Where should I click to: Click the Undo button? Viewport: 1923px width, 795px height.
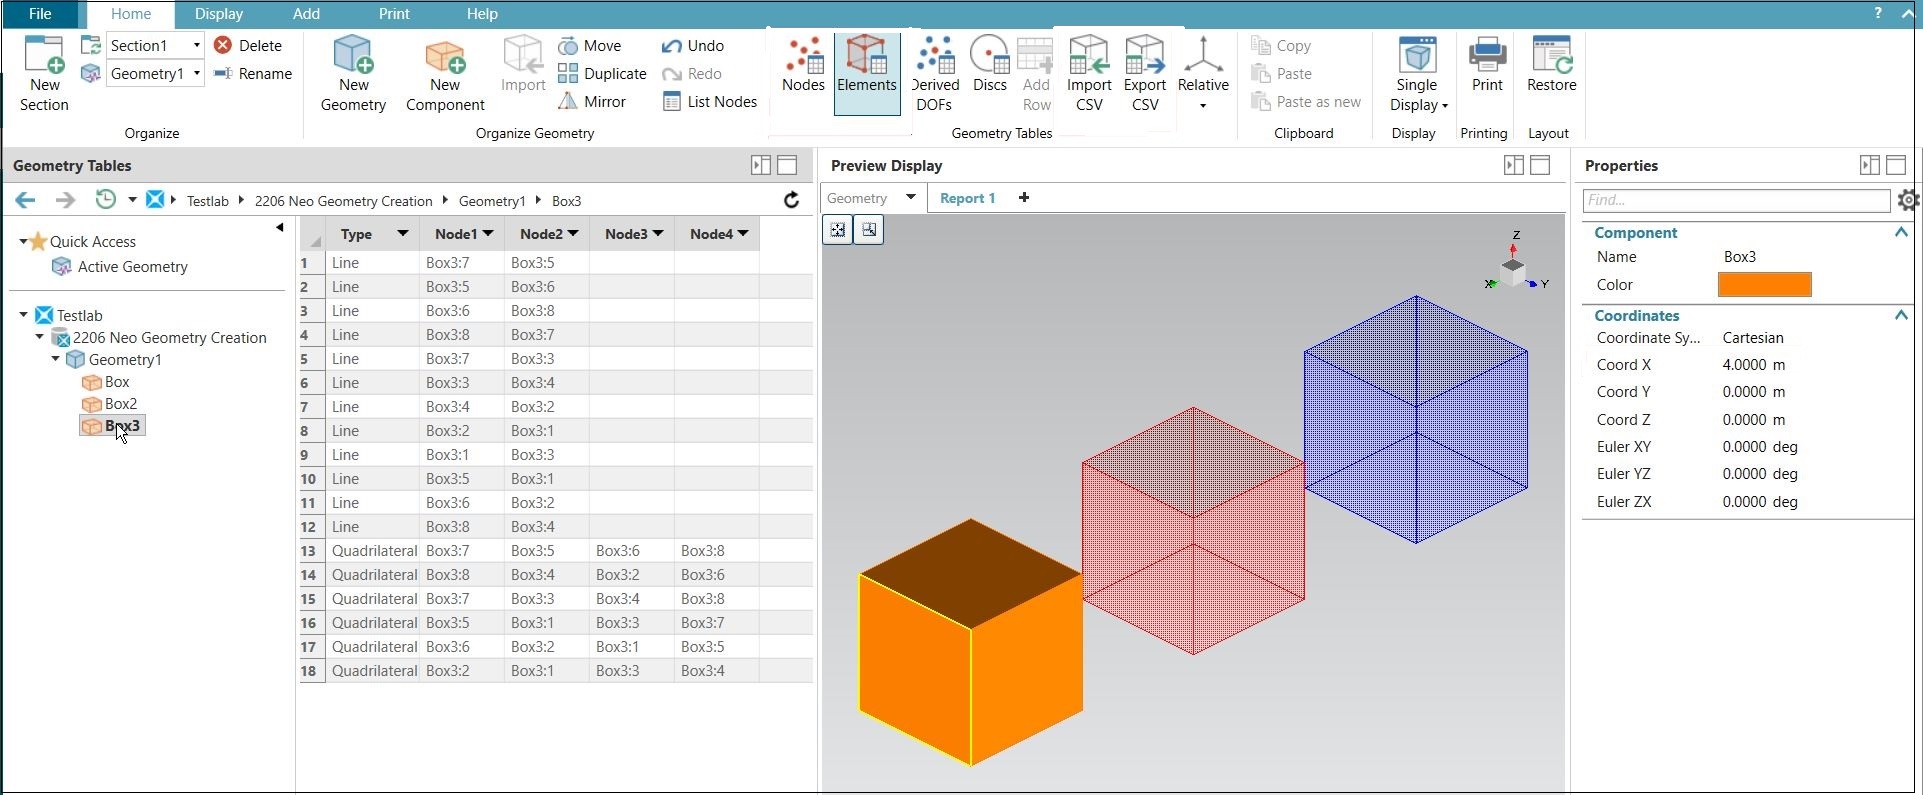point(693,46)
